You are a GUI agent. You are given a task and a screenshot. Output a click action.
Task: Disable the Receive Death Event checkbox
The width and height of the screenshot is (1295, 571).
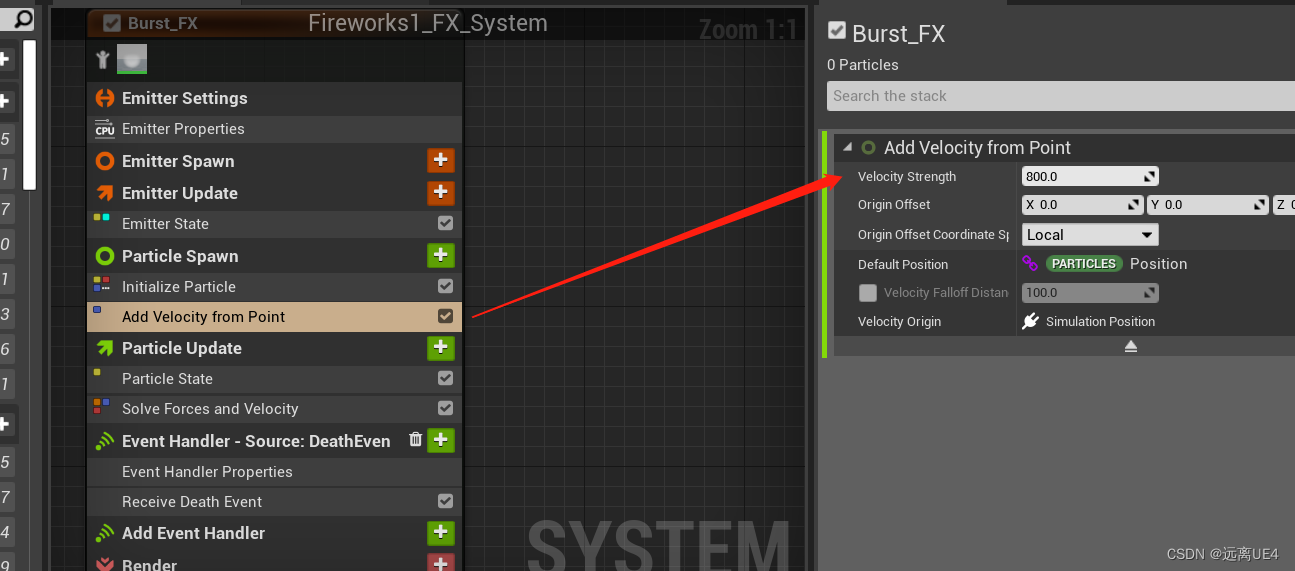(445, 501)
